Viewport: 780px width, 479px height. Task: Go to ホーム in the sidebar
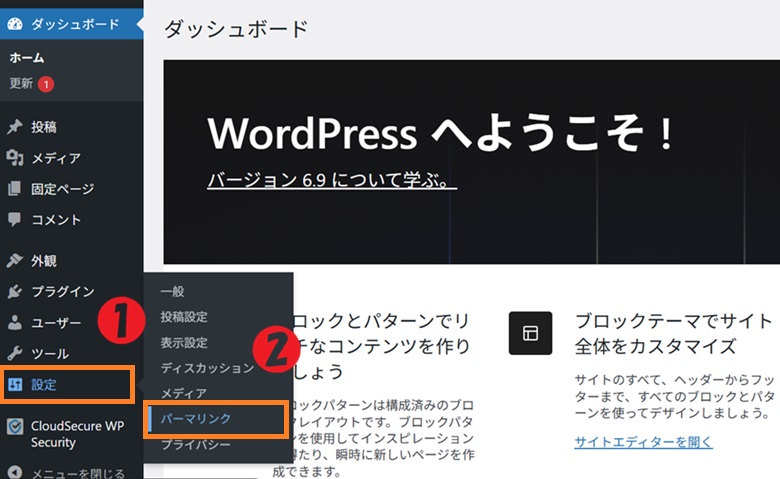(x=27, y=58)
